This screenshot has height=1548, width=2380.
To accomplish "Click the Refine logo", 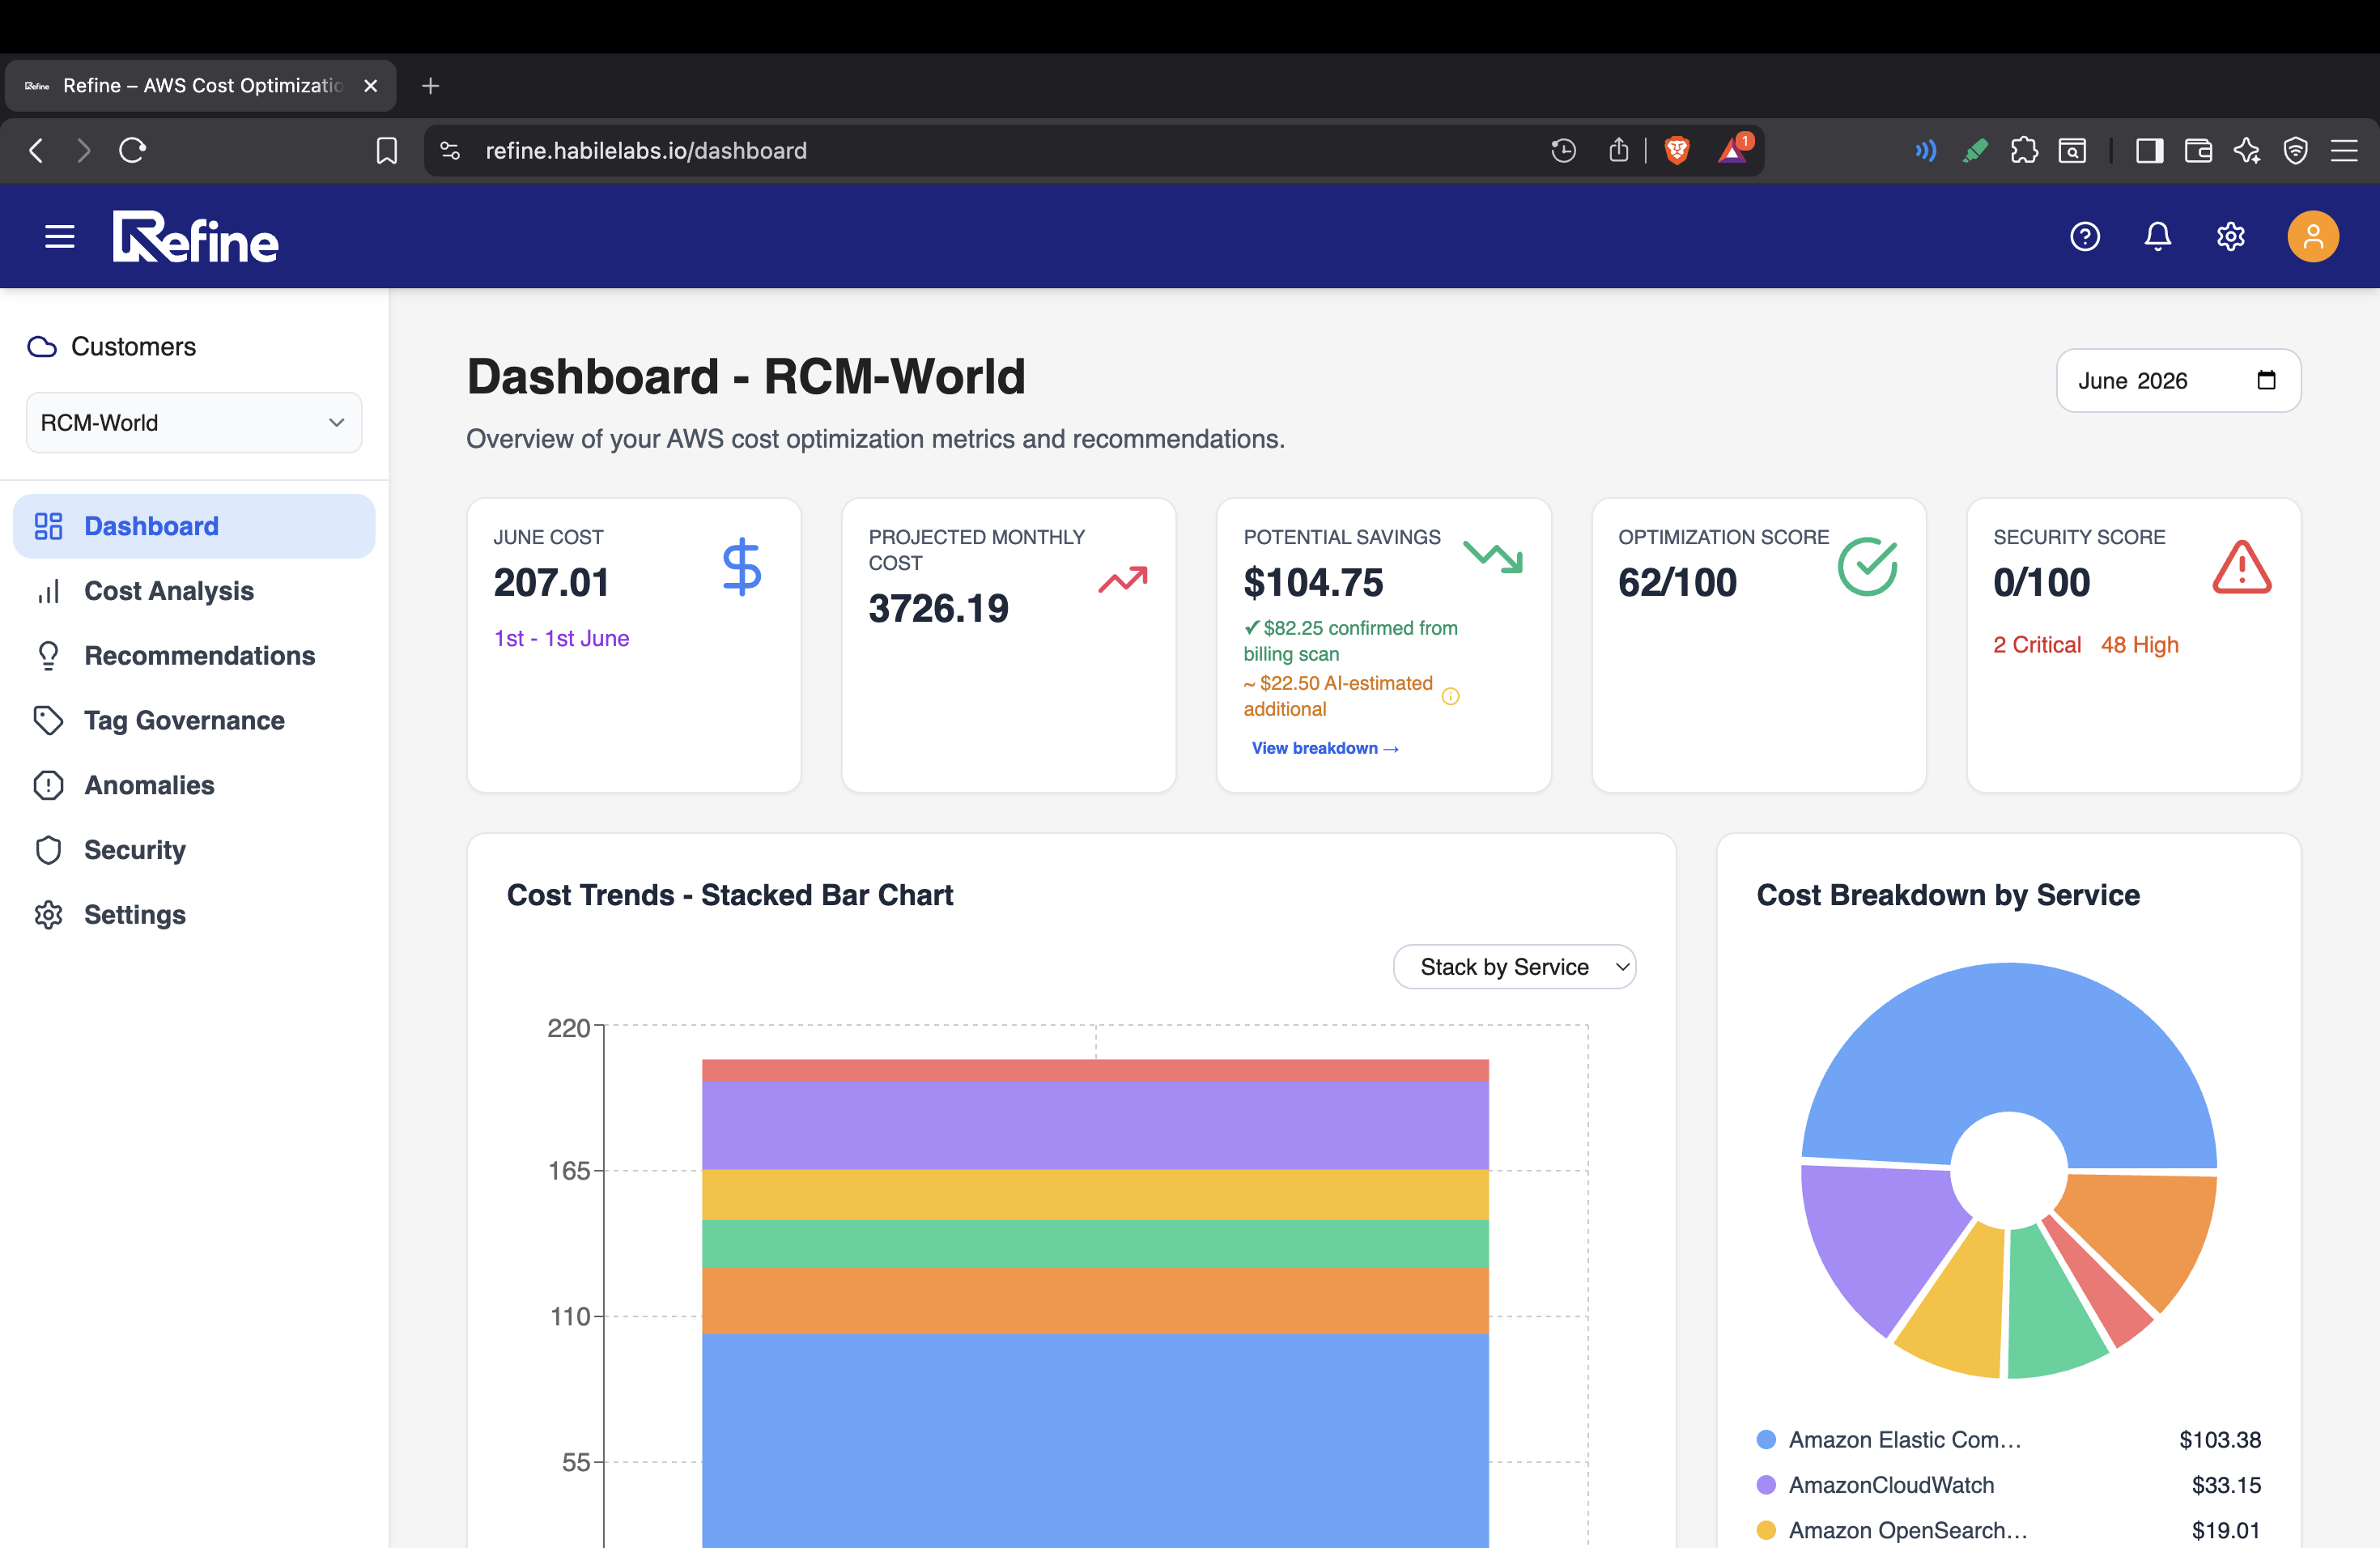I will pos(196,237).
